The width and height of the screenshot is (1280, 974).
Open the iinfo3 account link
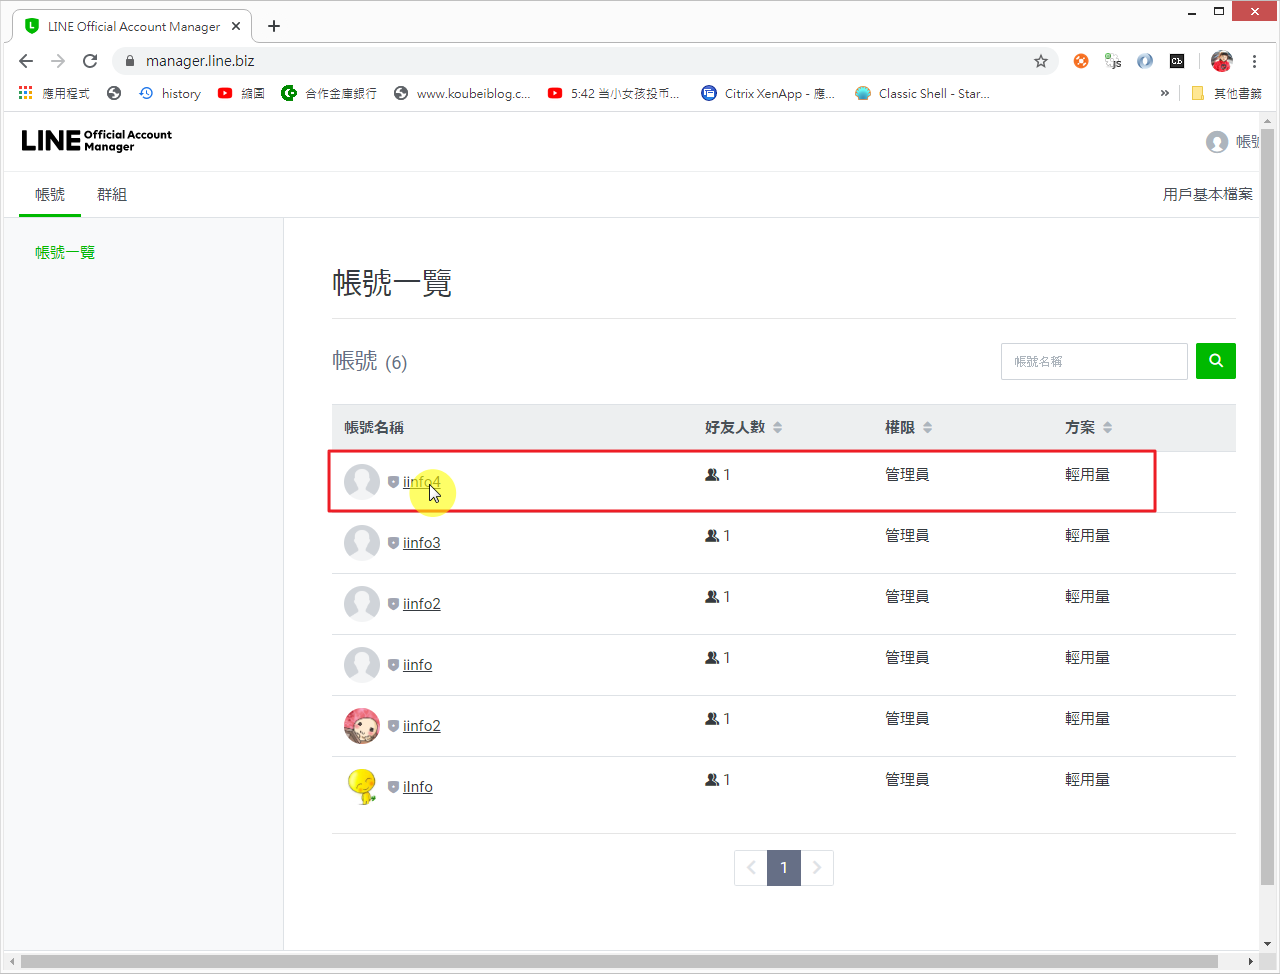click(x=421, y=542)
